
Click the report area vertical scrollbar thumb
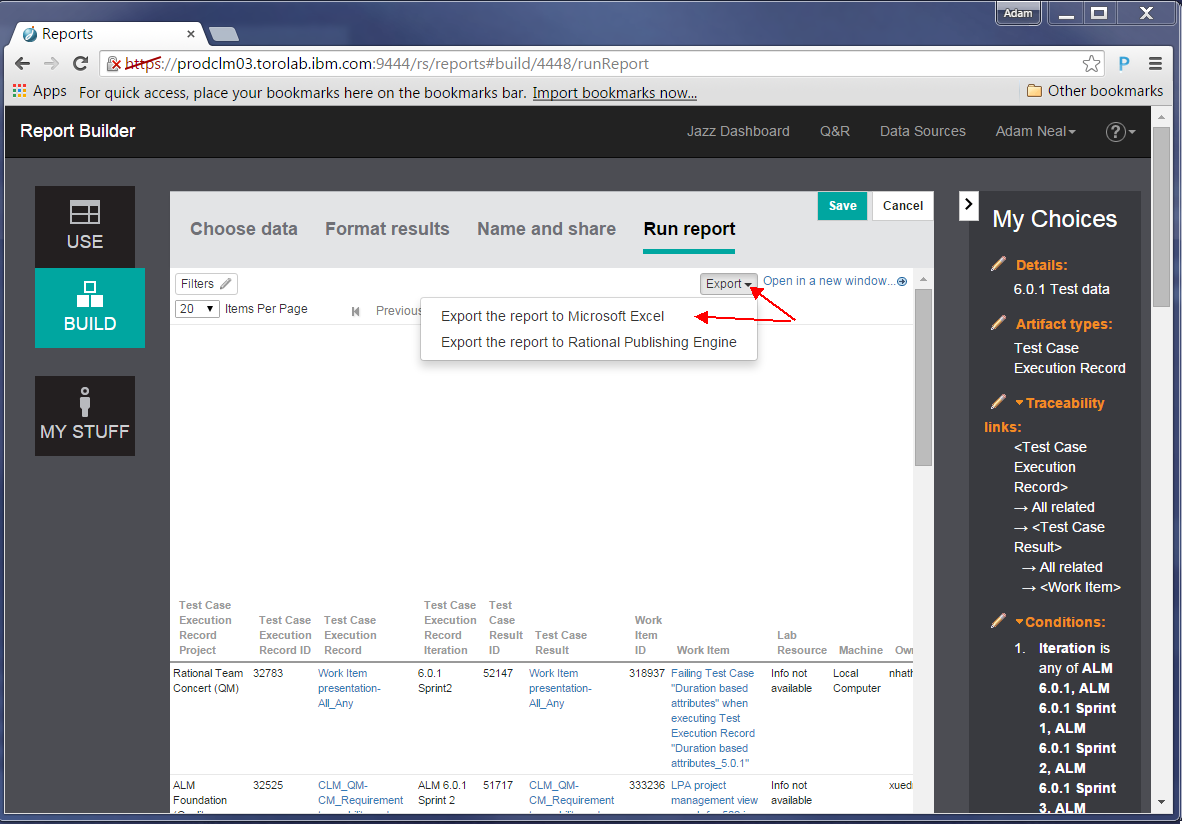click(x=923, y=377)
